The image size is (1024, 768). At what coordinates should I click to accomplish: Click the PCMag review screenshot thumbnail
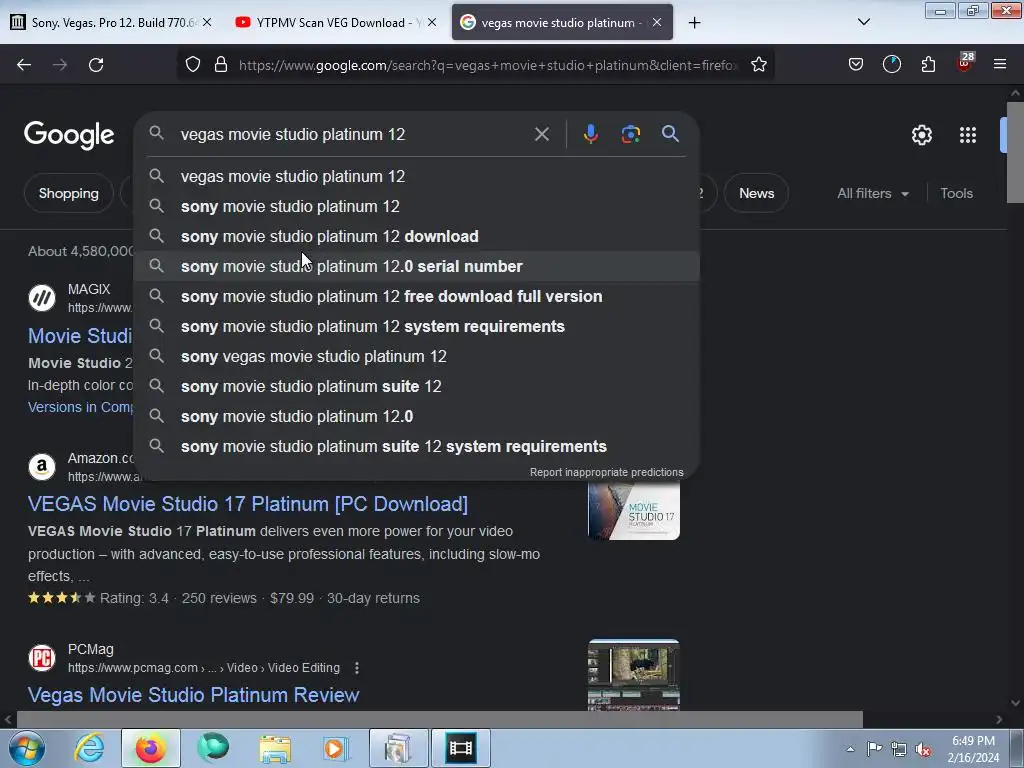[633, 675]
